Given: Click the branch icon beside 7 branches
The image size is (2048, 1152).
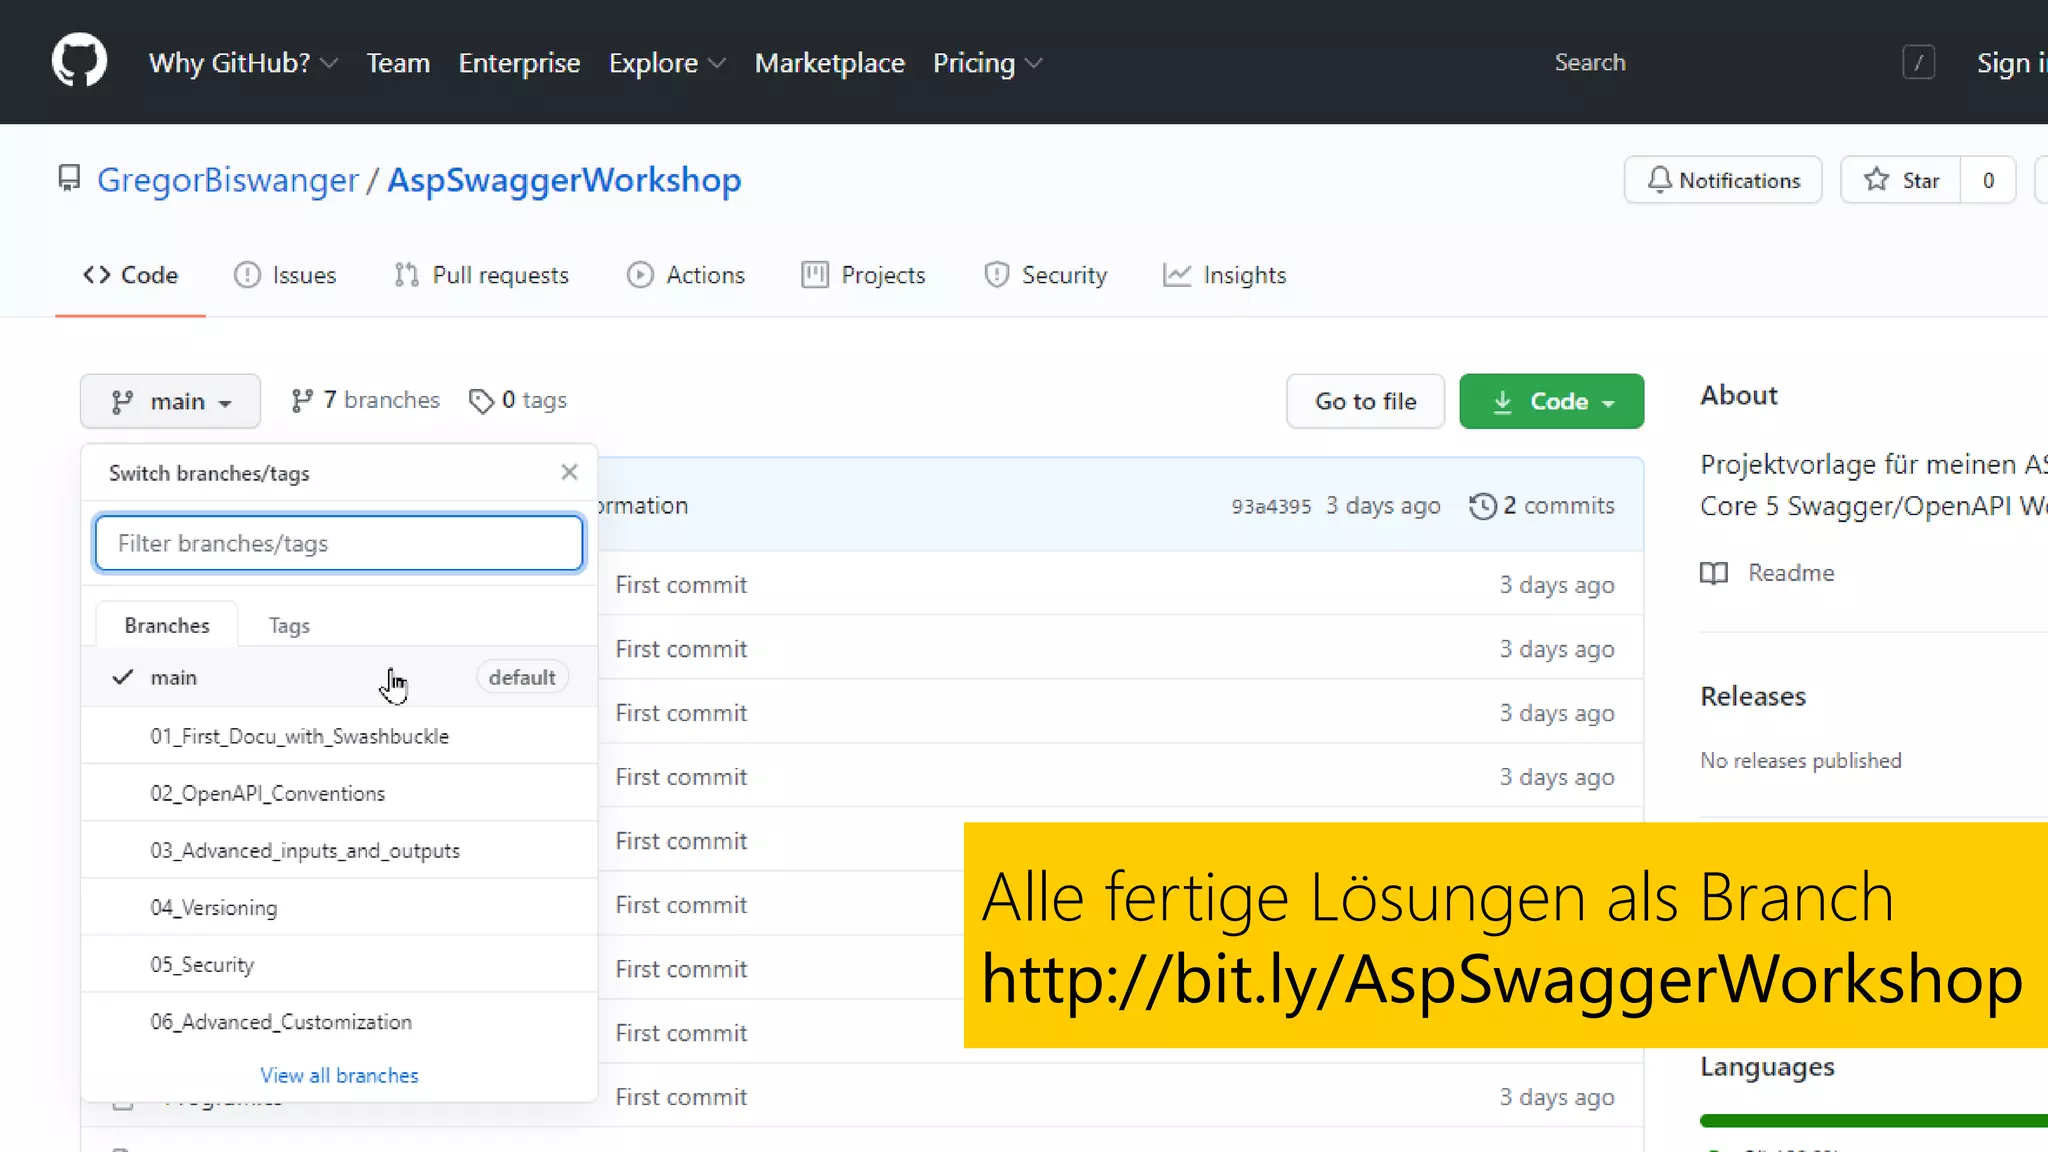Looking at the screenshot, I should 302,400.
